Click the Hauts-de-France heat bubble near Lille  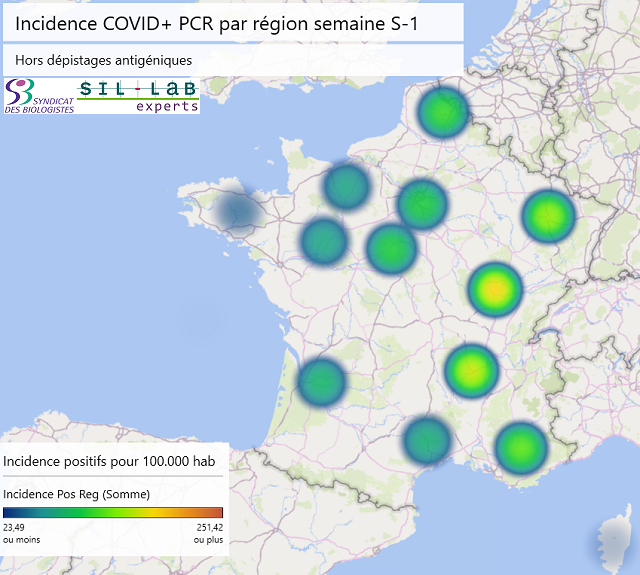pyautogui.click(x=443, y=112)
